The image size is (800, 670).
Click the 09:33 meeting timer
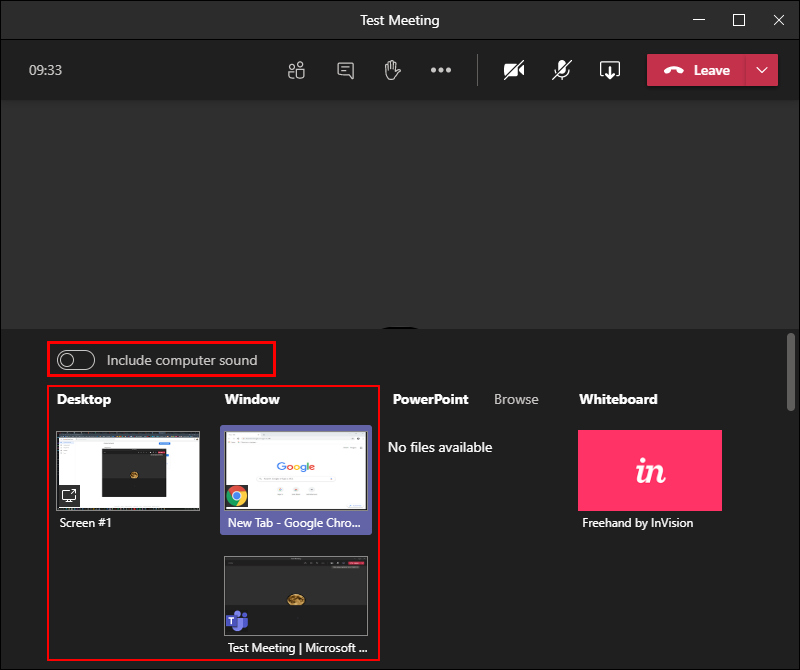click(45, 70)
